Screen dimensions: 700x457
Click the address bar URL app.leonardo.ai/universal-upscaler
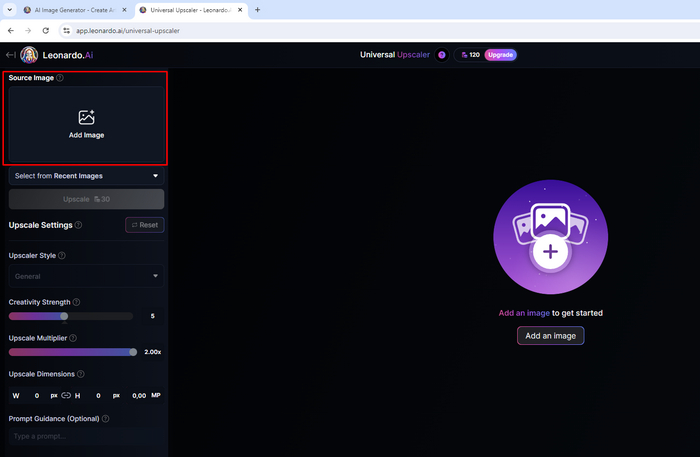[128, 31]
